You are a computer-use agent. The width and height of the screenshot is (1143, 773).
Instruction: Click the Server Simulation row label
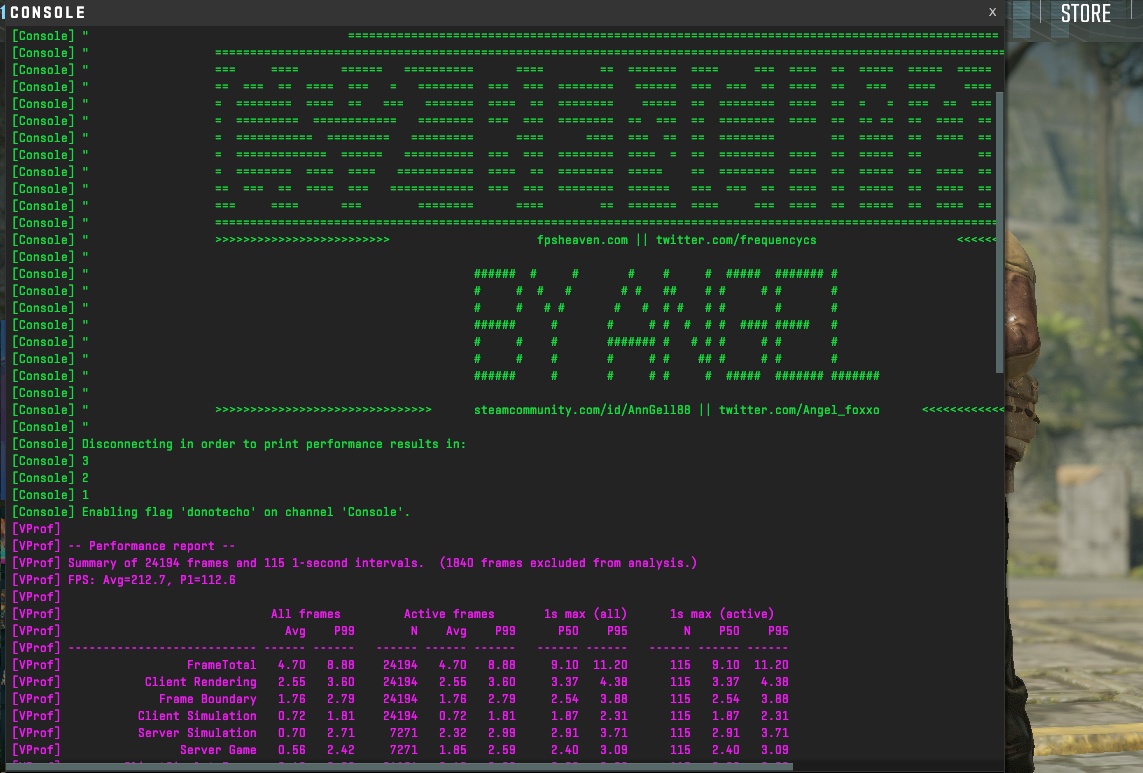(197, 733)
